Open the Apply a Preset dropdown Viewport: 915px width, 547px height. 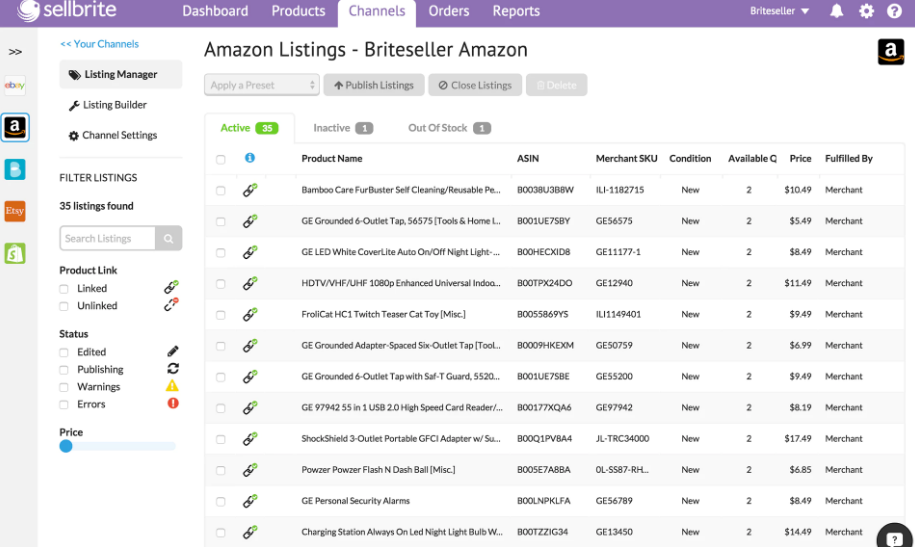coord(261,85)
